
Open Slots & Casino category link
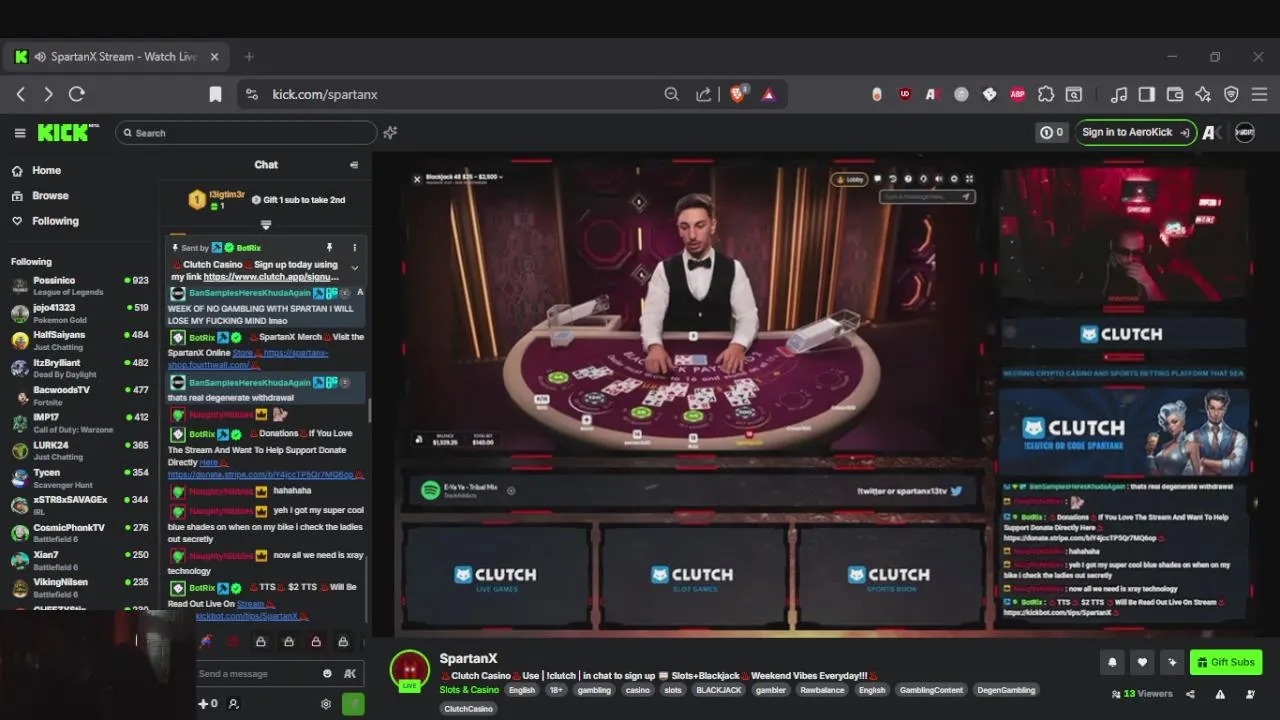pyautogui.click(x=469, y=690)
